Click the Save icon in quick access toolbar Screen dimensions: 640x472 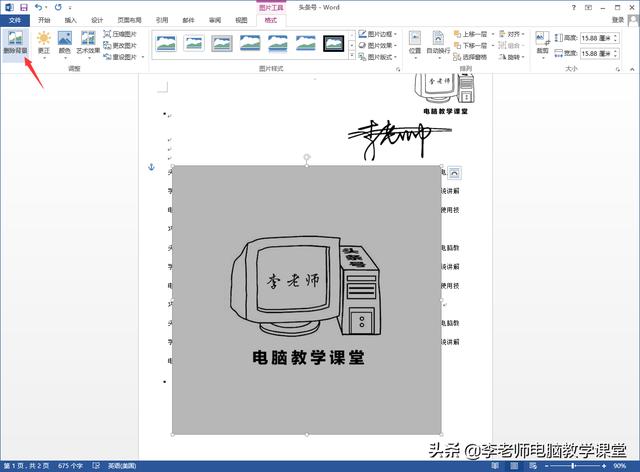[x=24, y=7]
